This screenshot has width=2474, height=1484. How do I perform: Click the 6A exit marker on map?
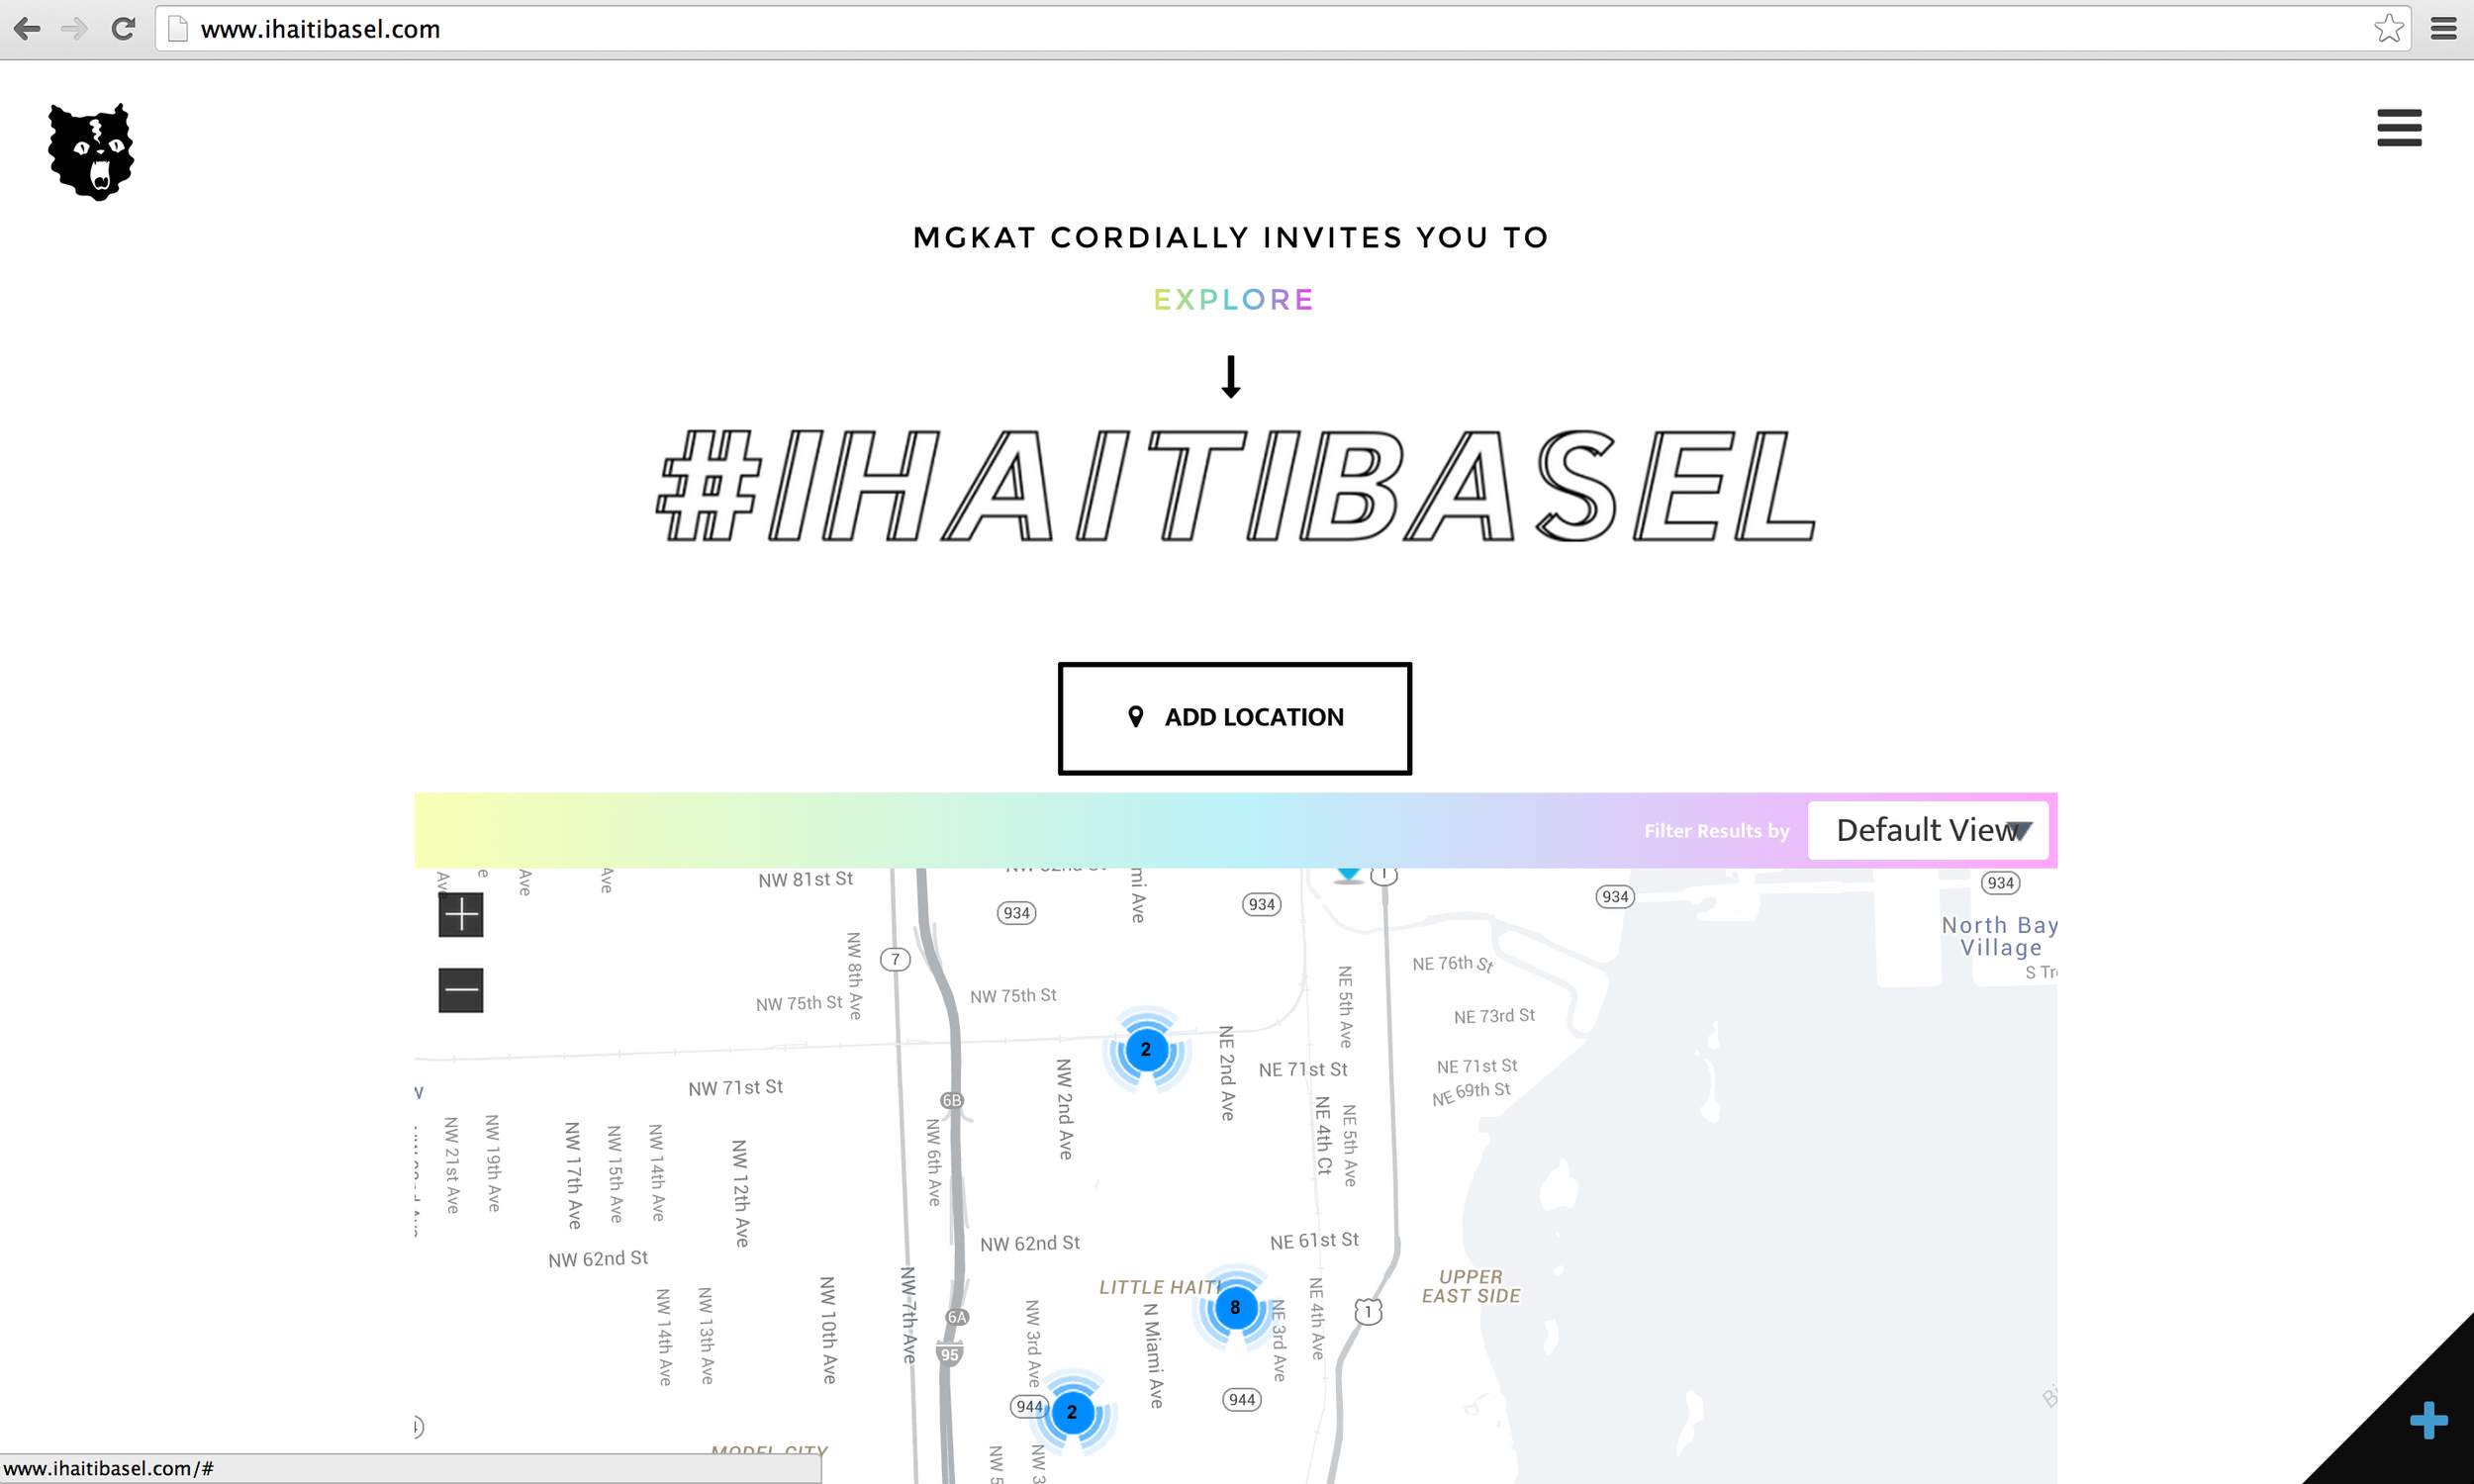[957, 1317]
